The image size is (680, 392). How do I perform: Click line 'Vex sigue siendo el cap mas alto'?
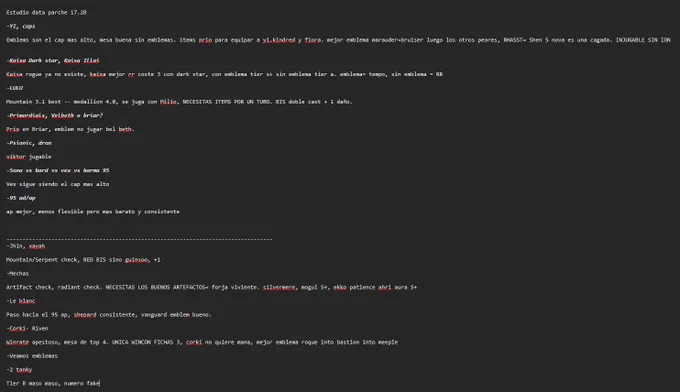click(58, 184)
